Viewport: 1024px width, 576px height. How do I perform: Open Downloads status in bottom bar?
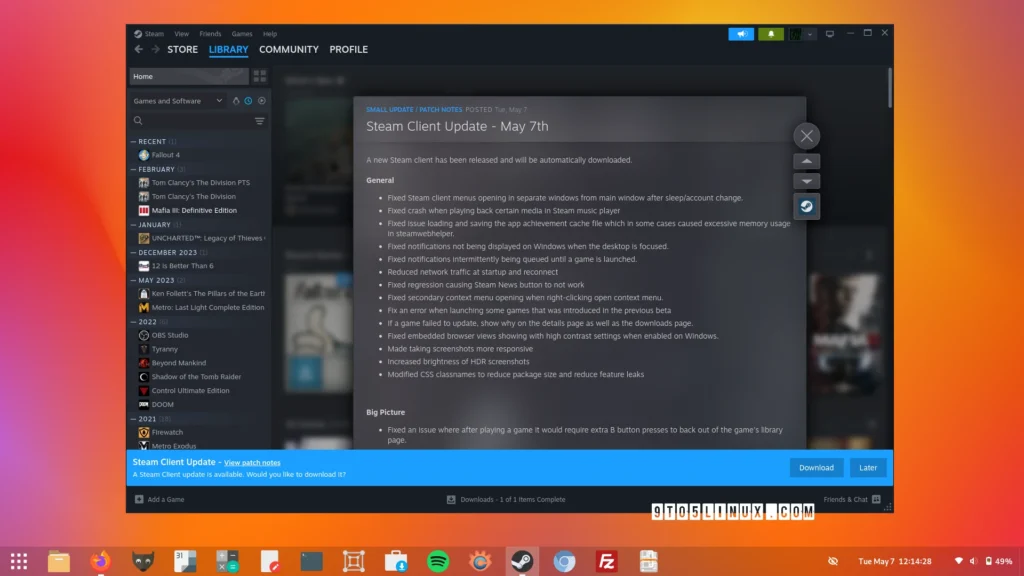[x=506, y=500]
